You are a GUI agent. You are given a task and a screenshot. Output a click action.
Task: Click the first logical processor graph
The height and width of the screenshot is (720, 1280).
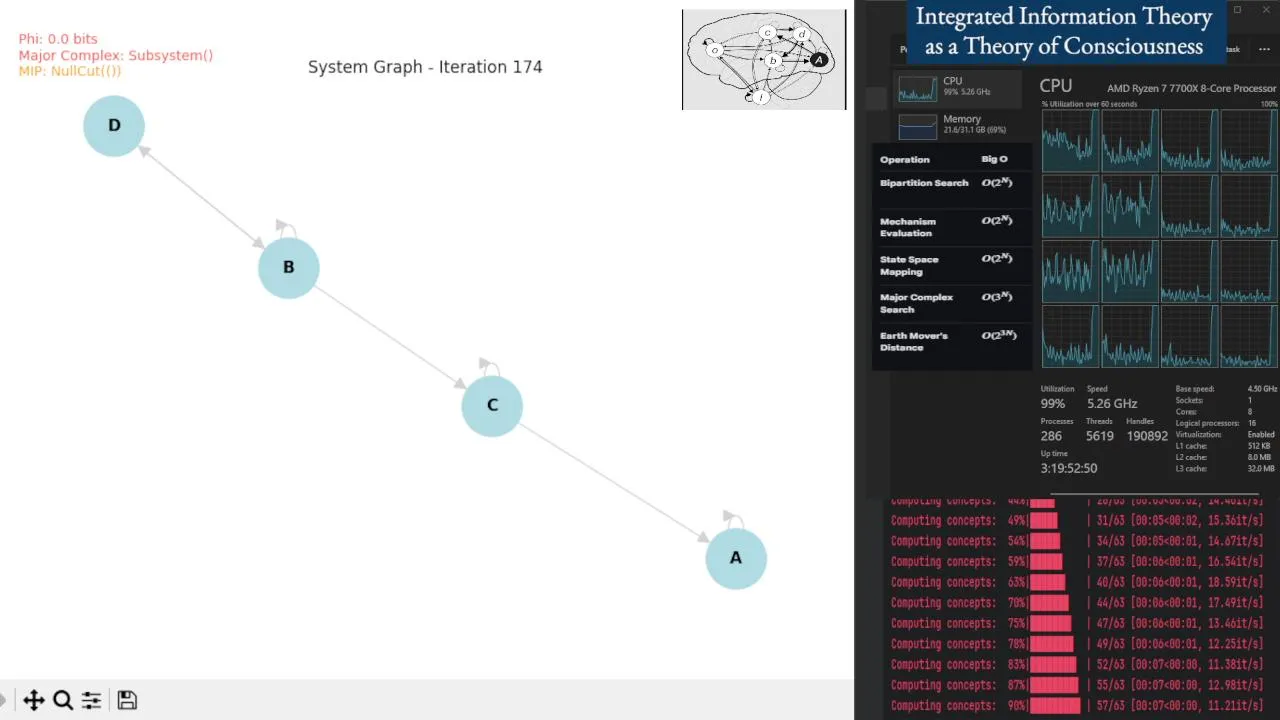click(x=1070, y=141)
